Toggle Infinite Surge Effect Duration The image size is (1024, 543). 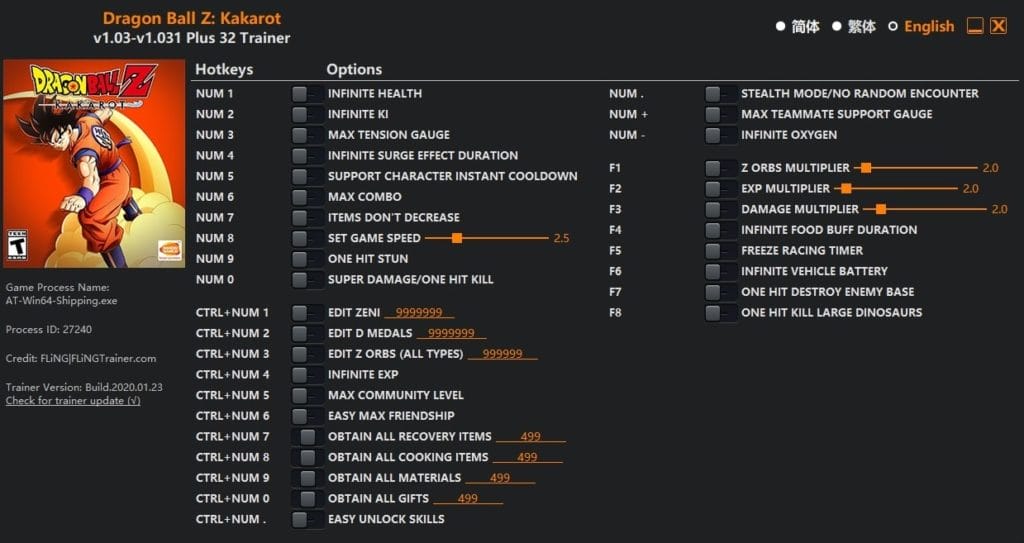pyautogui.click(x=307, y=156)
